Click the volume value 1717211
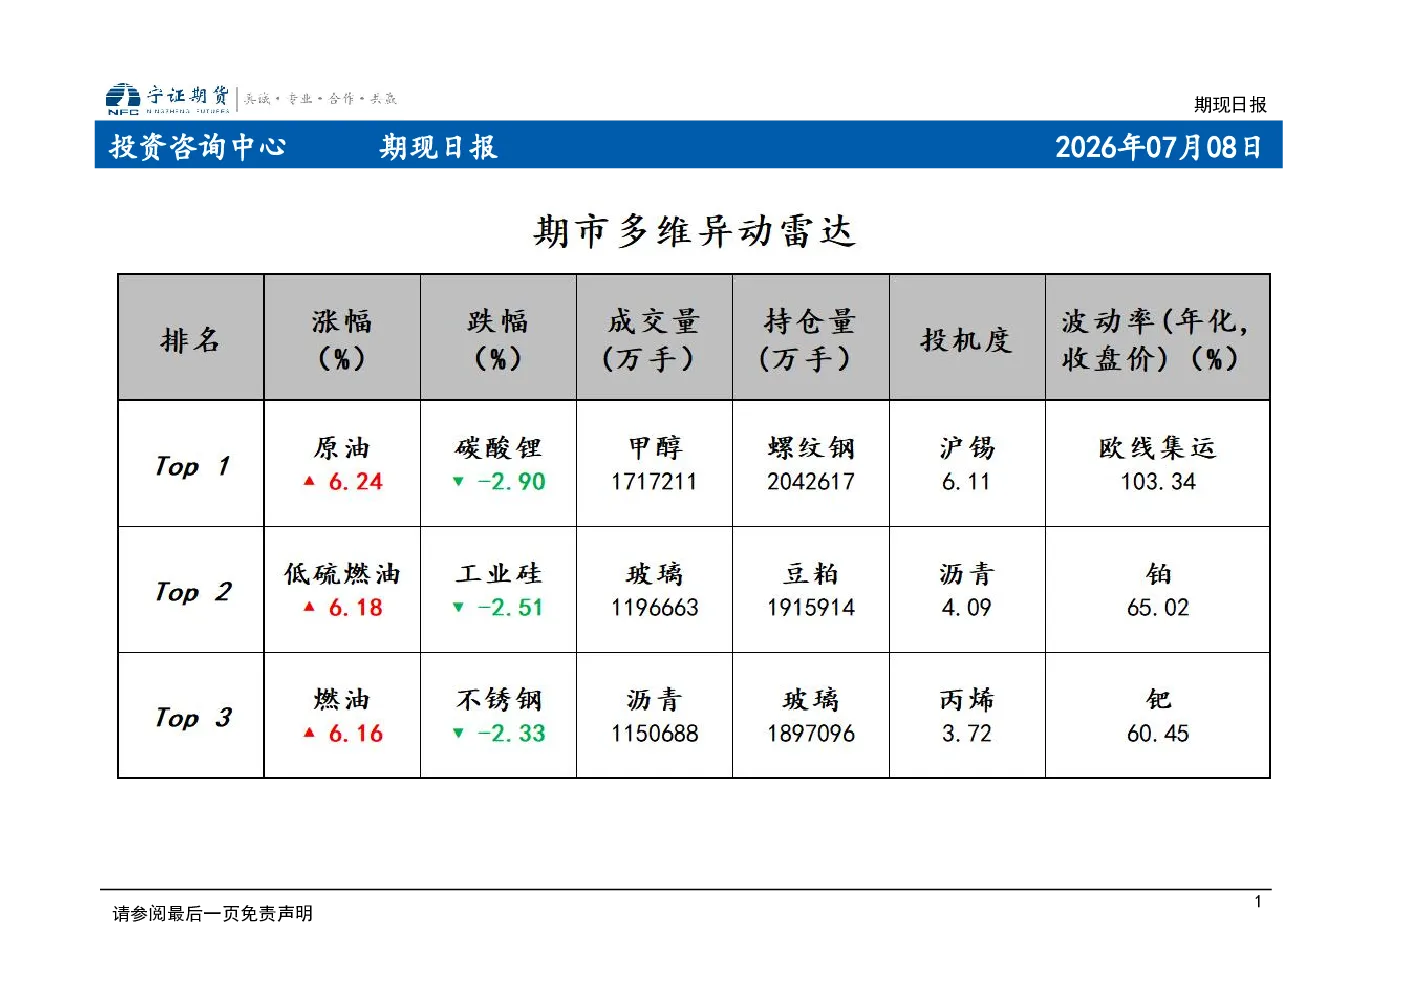The height and width of the screenshot is (993, 1403). click(x=654, y=481)
